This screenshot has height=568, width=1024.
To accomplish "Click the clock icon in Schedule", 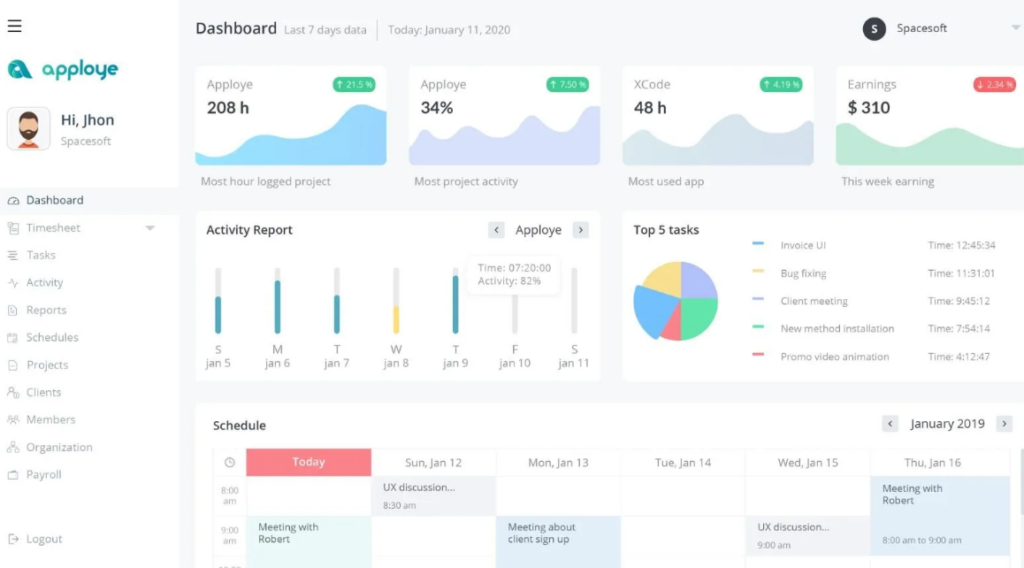I will 229,462.
